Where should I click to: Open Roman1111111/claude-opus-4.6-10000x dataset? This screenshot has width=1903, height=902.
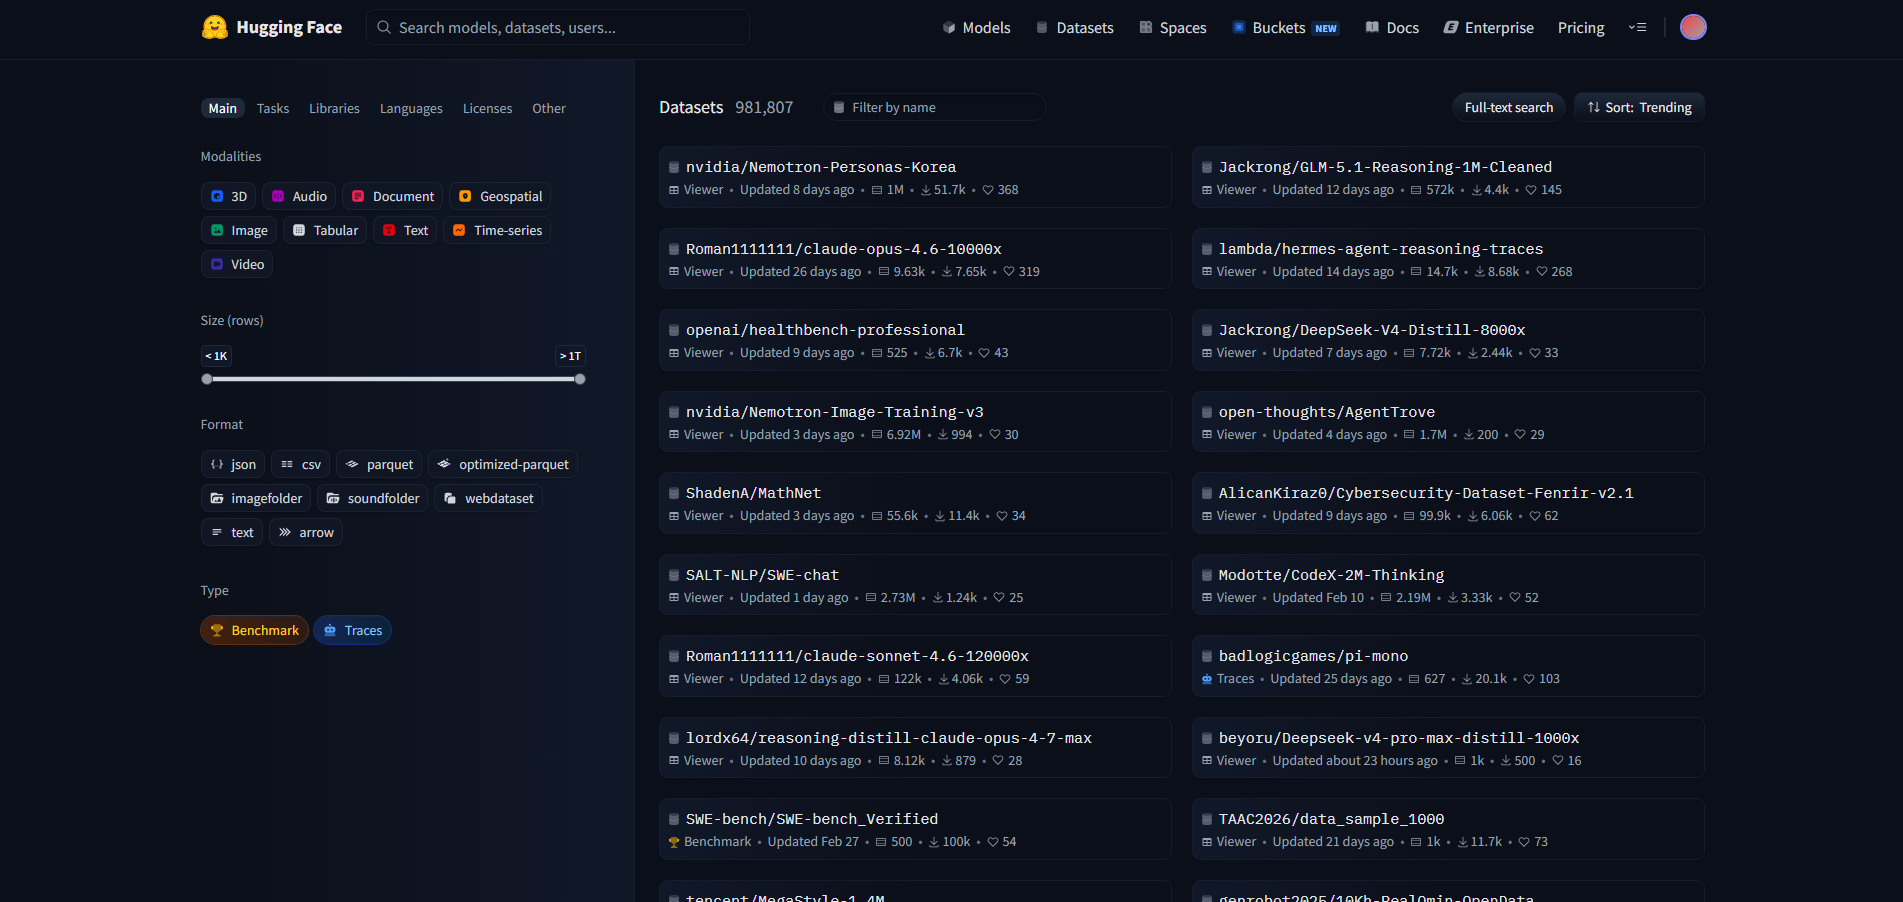(x=915, y=259)
